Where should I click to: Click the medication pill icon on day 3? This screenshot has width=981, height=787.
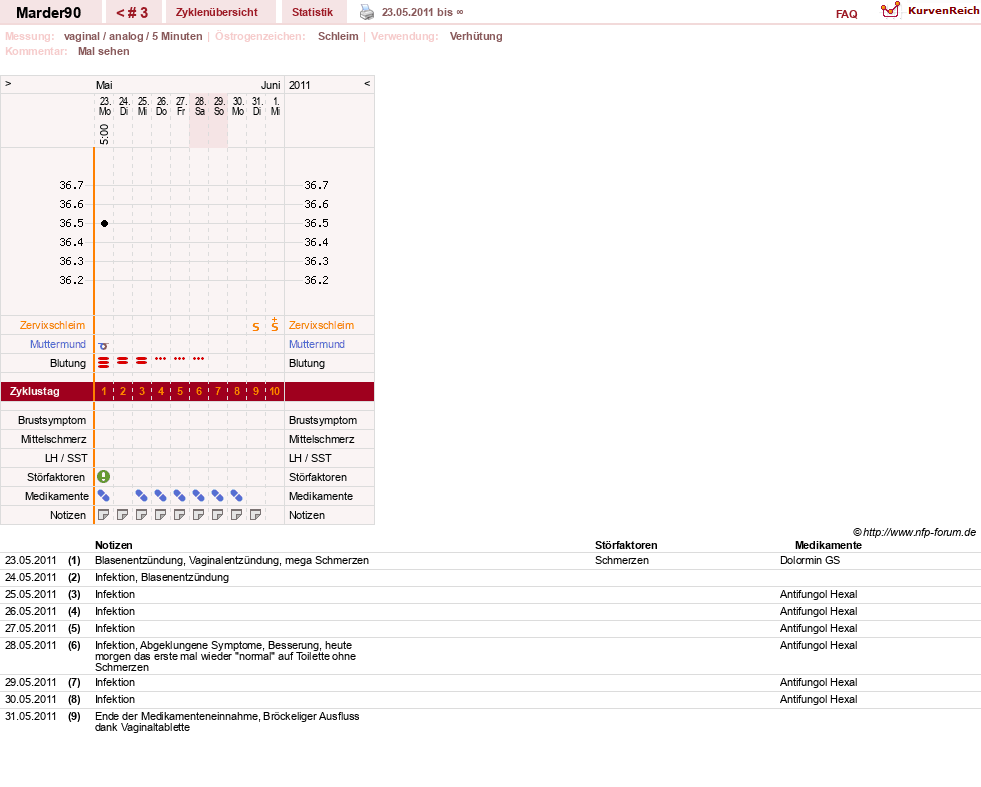click(x=142, y=496)
